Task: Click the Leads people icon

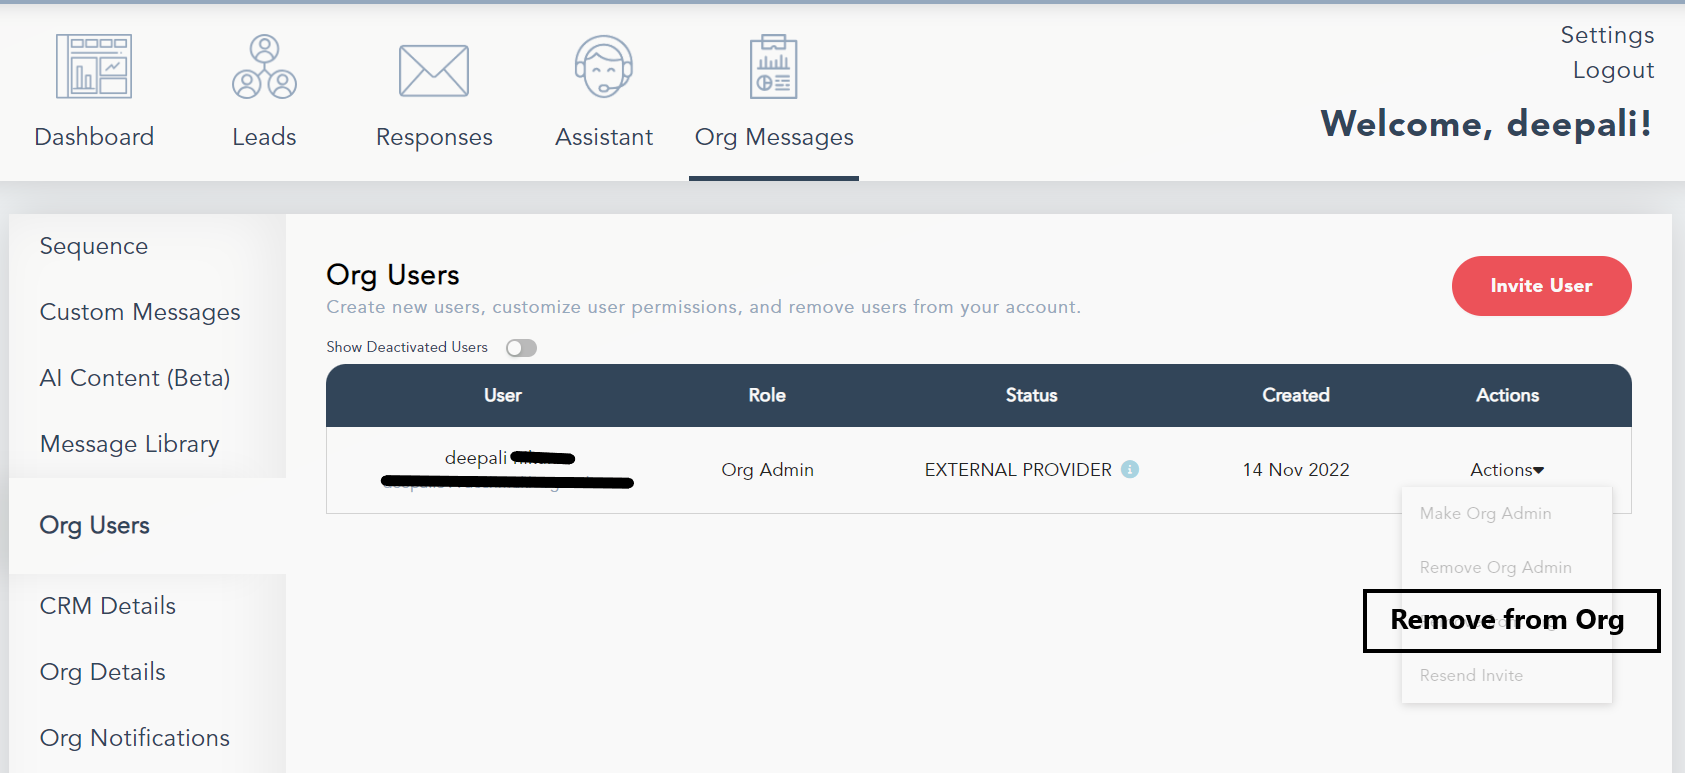Action: [x=264, y=67]
